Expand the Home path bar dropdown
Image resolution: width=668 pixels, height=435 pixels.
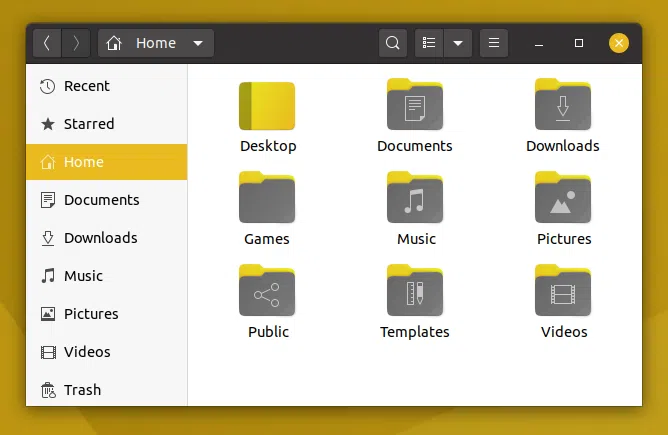(x=198, y=43)
